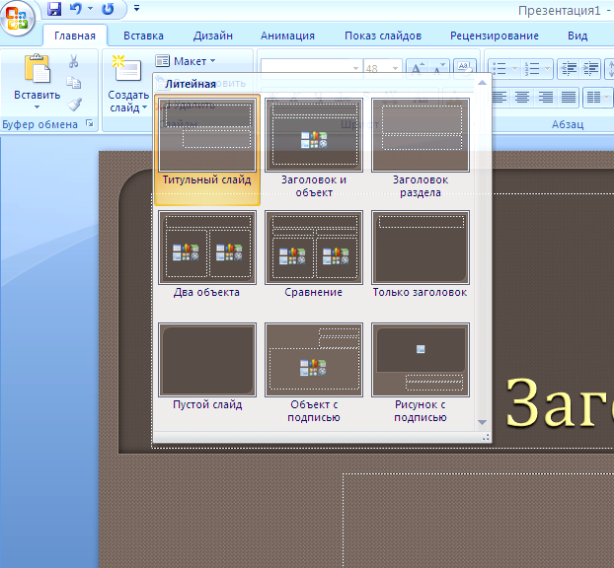
Task: Choose the Пустой слайд layout
Action: 208,366
